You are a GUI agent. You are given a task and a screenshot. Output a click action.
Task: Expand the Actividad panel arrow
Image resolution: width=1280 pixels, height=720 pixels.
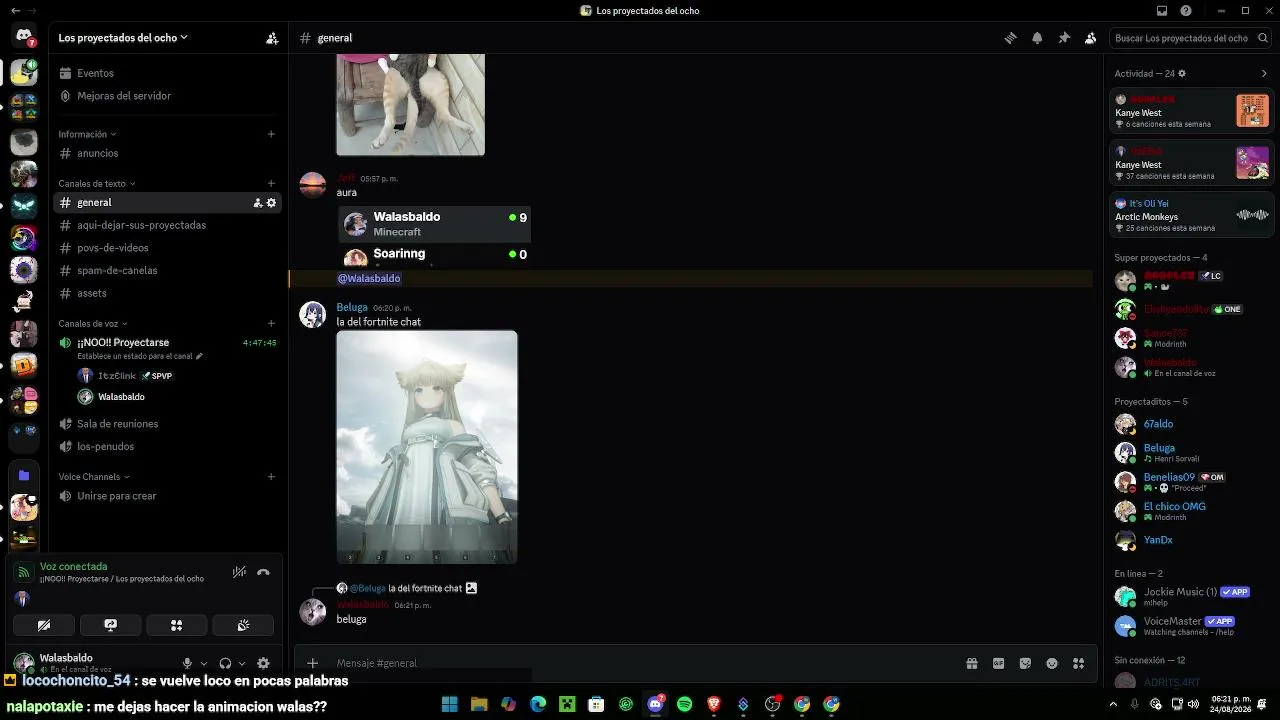pos(1264,74)
